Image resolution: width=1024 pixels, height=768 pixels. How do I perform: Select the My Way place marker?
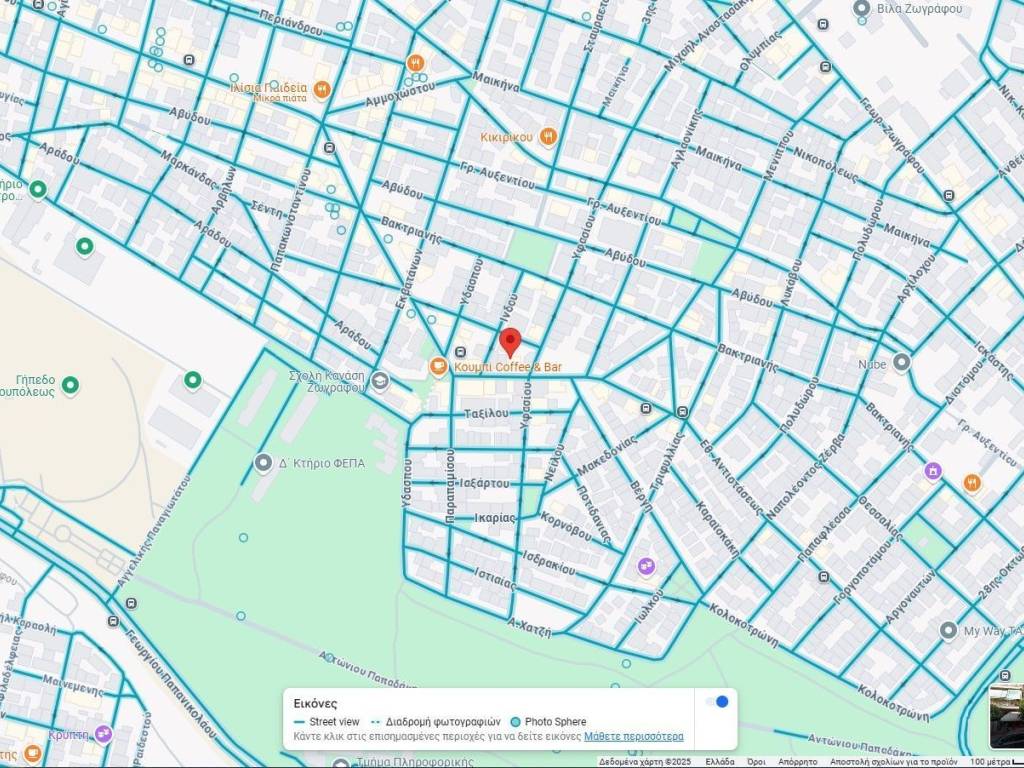(948, 630)
